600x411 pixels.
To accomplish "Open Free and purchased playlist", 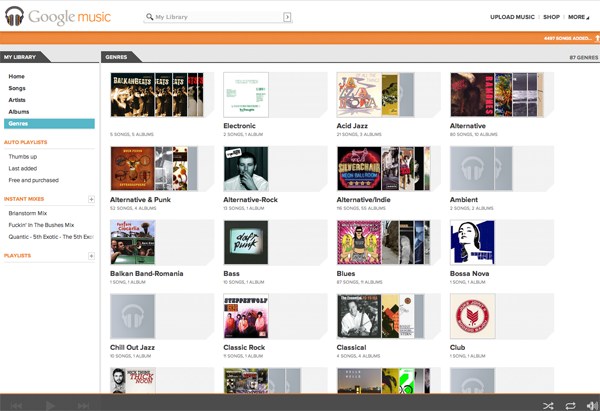I will click(x=34, y=180).
